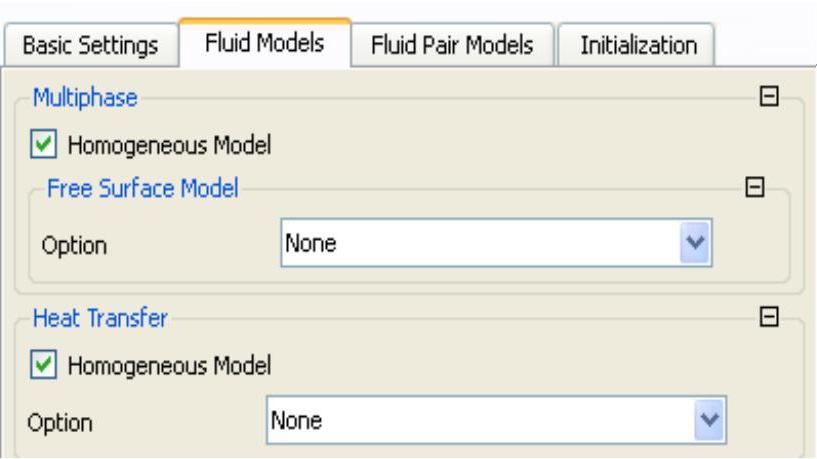
Task: Click the Heat Transfer None combo box field
Action: click(x=496, y=420)
